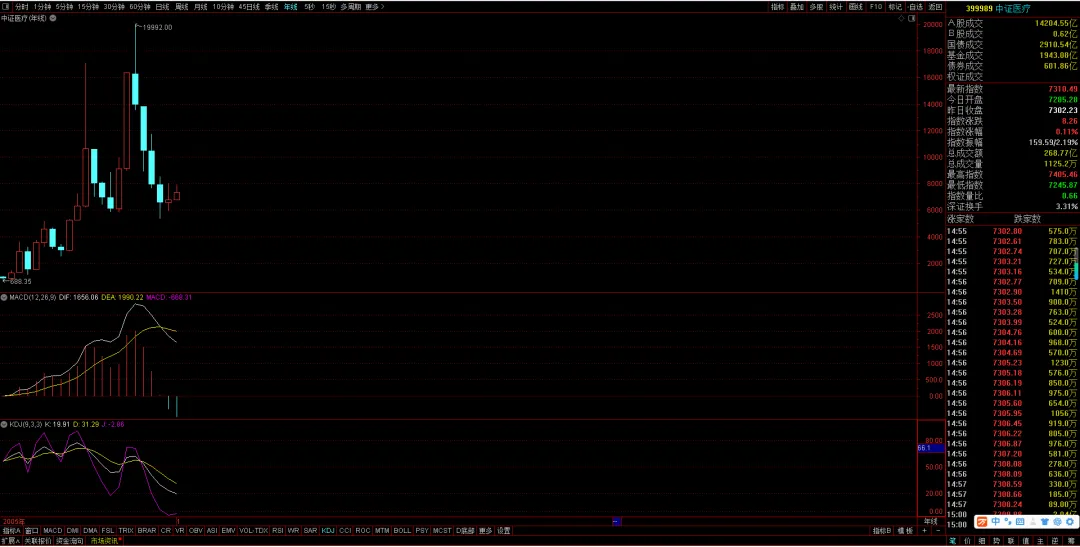Expand 更多 indicators in bottom bar
The image size is (1080, 547).
tap(486, 530)
